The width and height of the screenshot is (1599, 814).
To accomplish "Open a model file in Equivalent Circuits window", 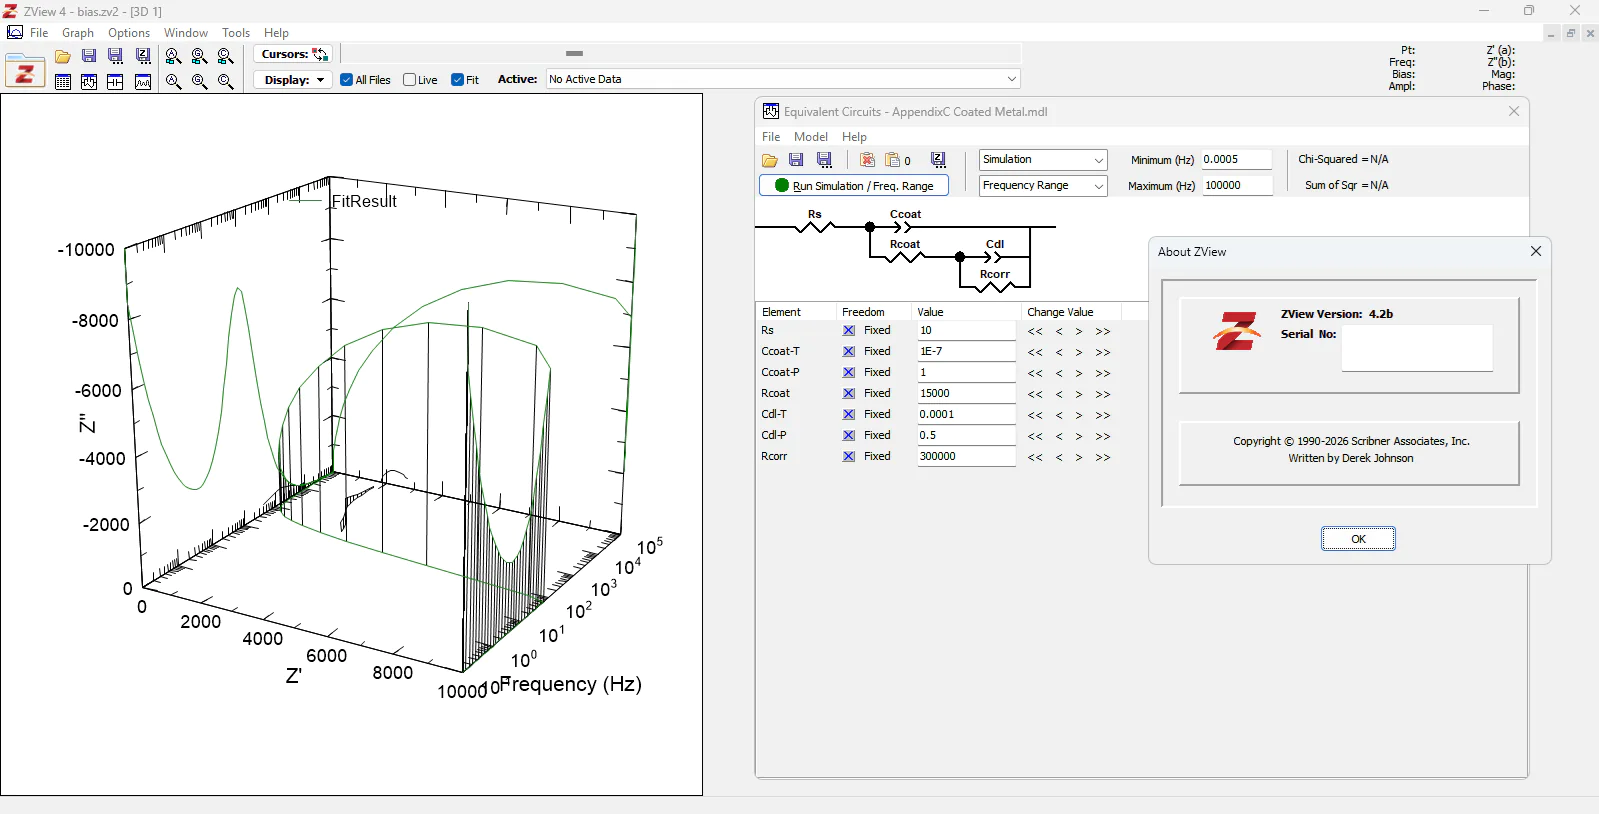I will pos(770,160).
